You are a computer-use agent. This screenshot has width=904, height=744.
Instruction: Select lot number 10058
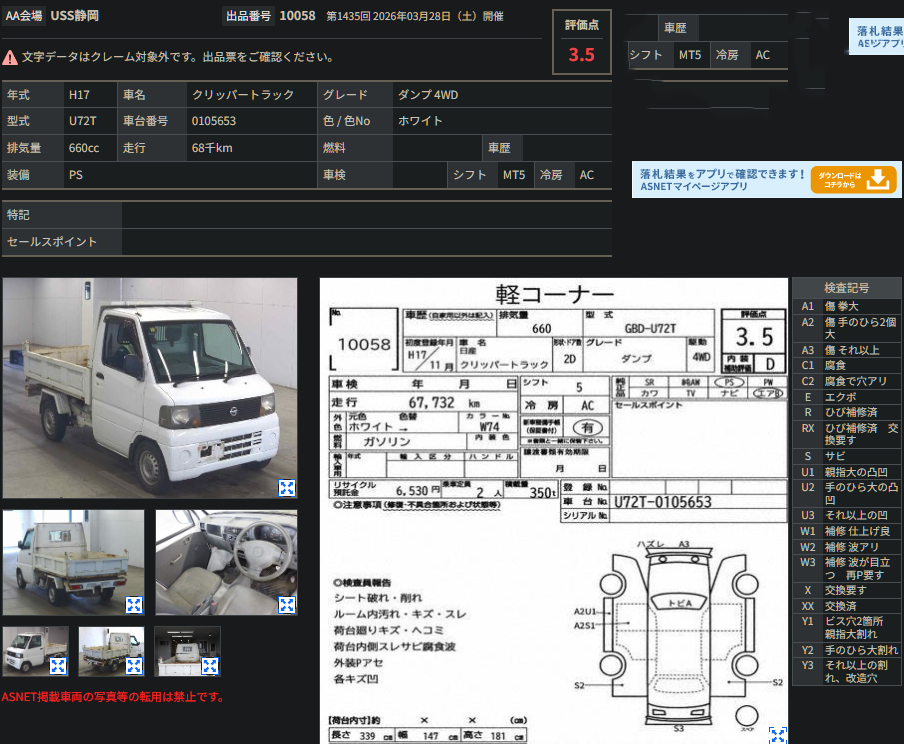pos(297,16)
